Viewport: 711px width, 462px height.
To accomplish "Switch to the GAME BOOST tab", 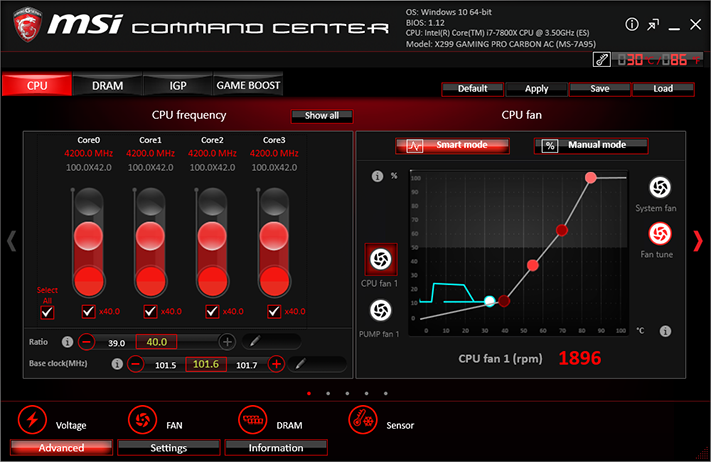I will point(248,85).
